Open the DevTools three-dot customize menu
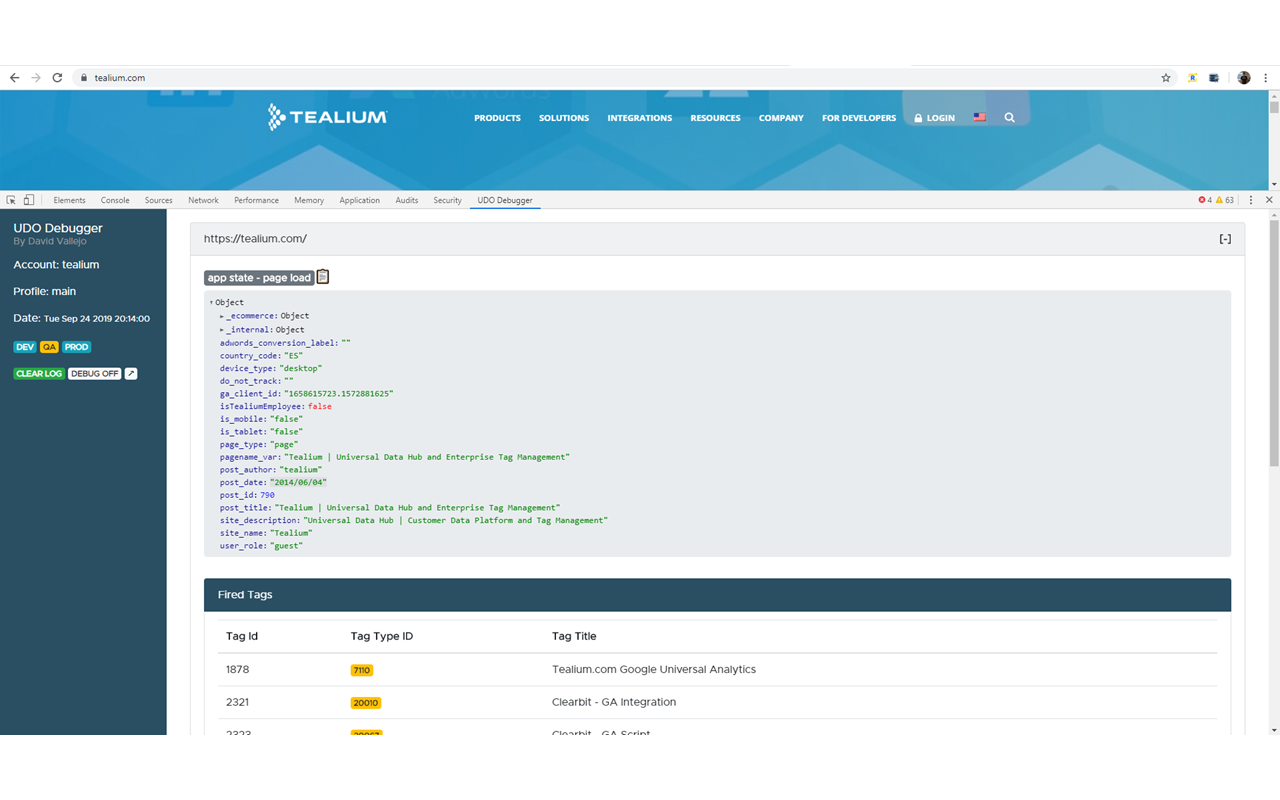Image resolution: width=1280 pixels, height=800 pixels. pyautogui.click(x=1251, y=200)
